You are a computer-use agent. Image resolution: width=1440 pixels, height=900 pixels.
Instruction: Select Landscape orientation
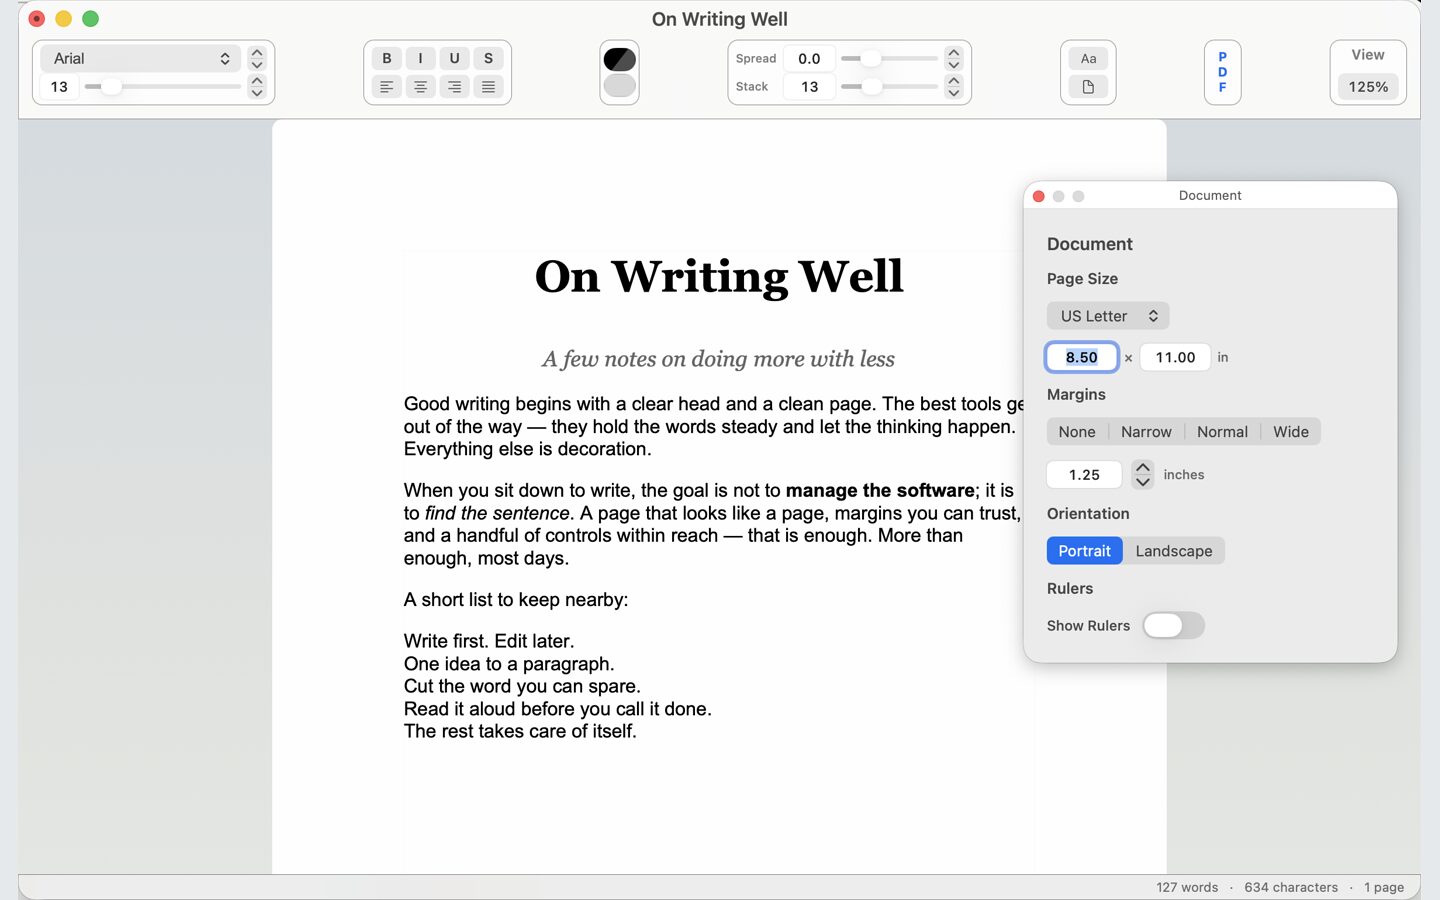point(1174,551)
